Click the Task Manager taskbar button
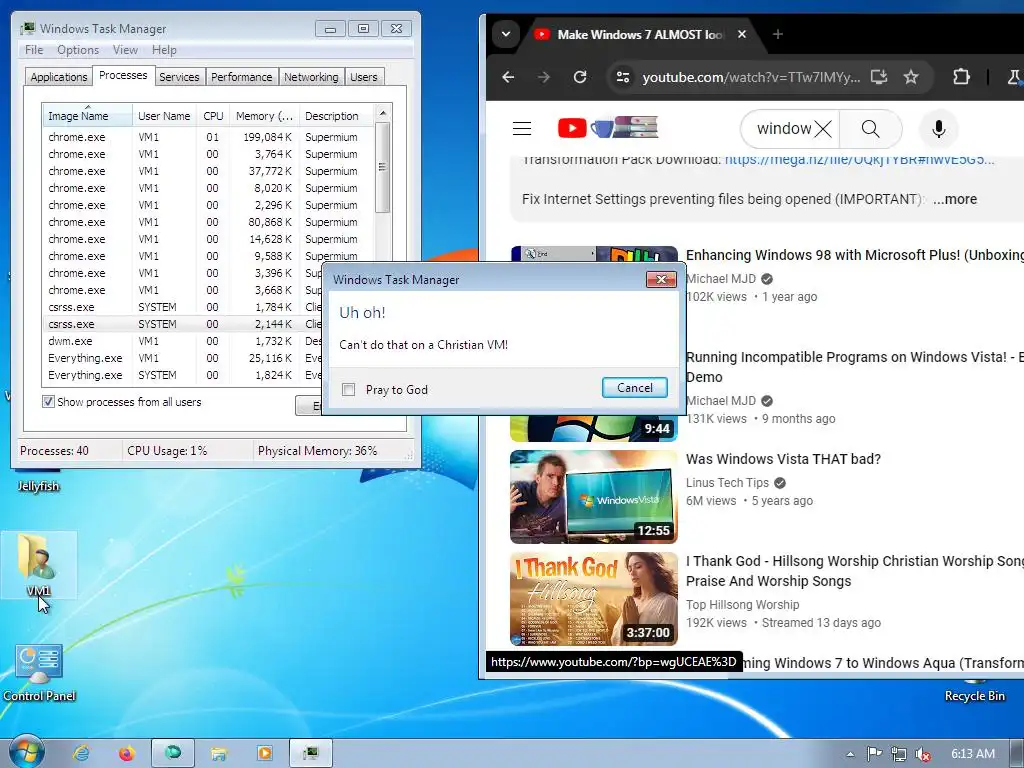 pos(311,754)
